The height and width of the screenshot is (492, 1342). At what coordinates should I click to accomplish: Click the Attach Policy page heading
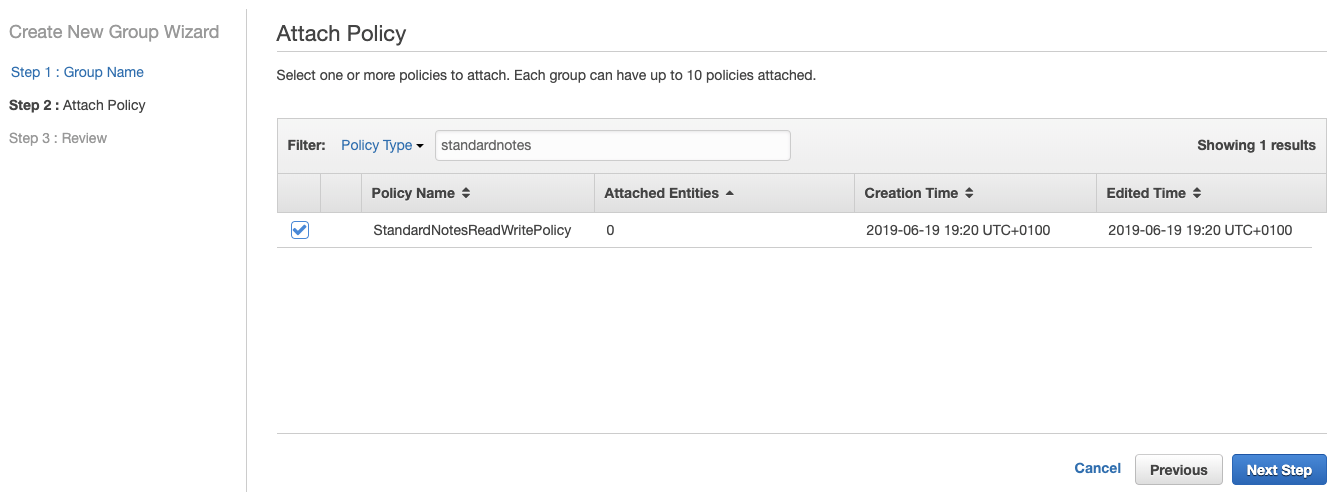point(341,33)
